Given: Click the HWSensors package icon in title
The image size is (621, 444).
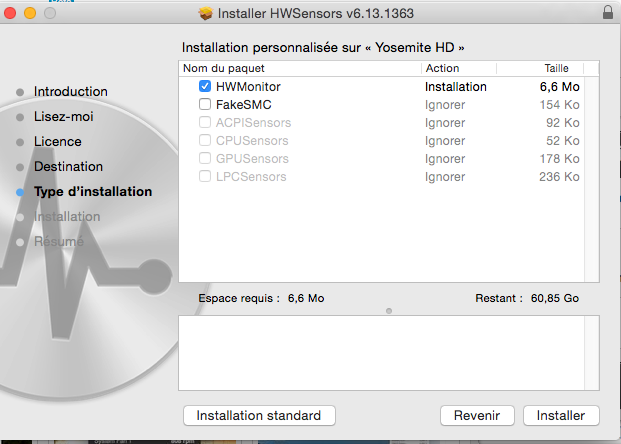Looking at the screenshot, I should (x=206, y=13).
